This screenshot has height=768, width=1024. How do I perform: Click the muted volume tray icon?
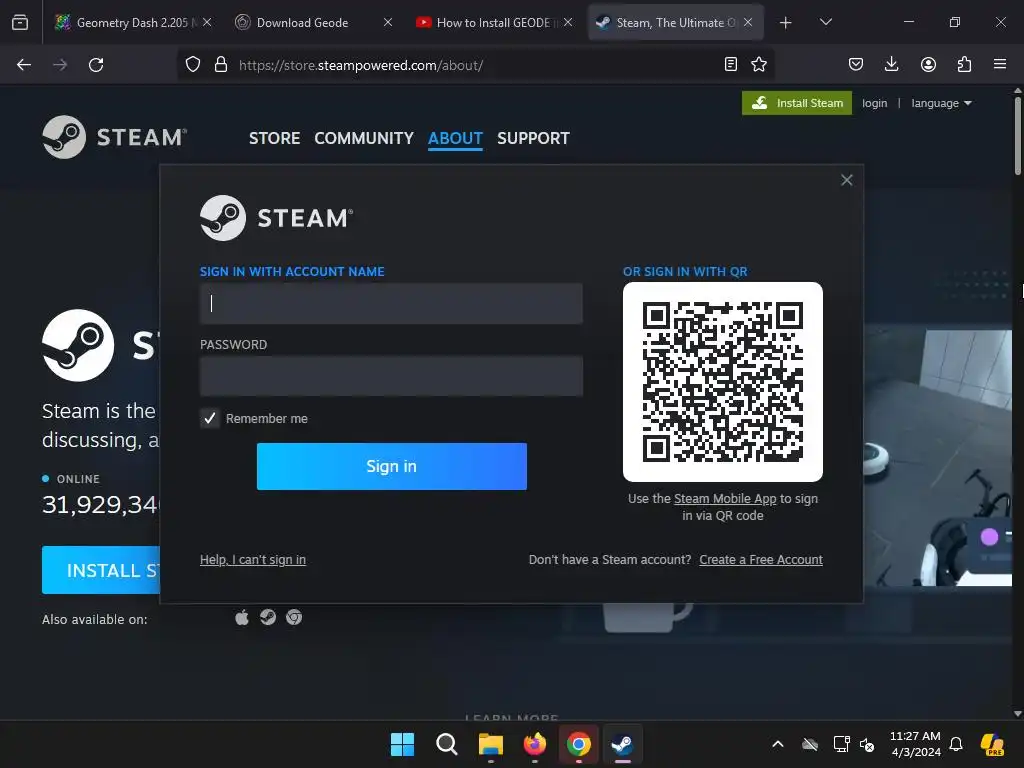coord(867,744)
